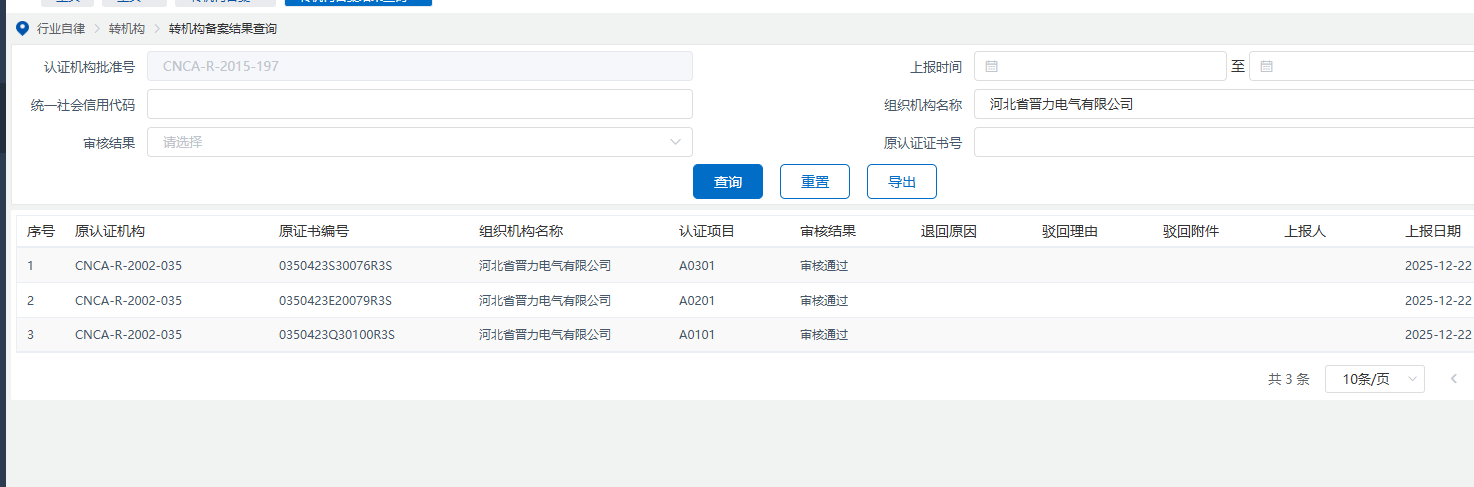Focus the 原认证证书号 input field

click(1220, 142)
